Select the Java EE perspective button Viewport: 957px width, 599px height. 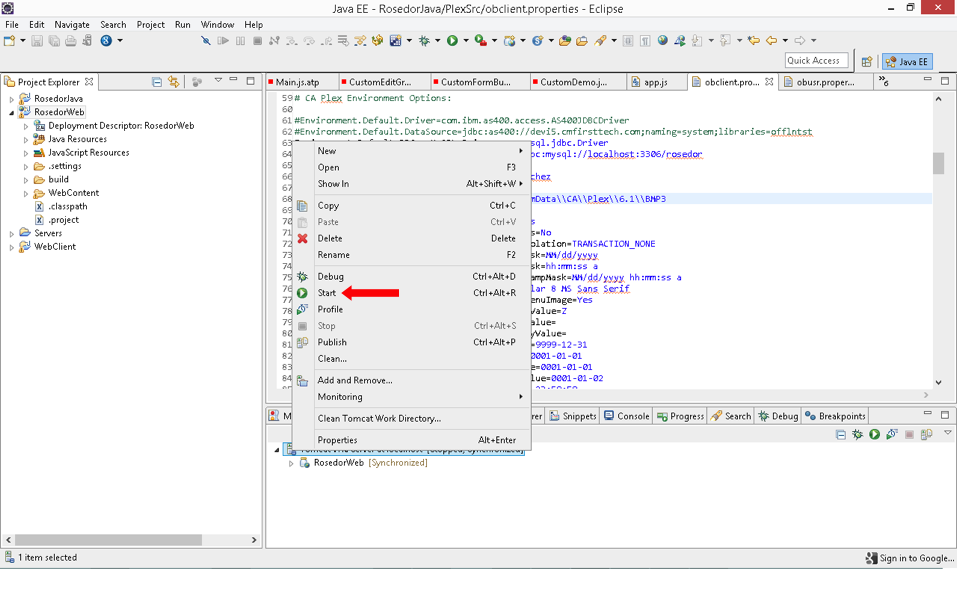tap(906, 61)
